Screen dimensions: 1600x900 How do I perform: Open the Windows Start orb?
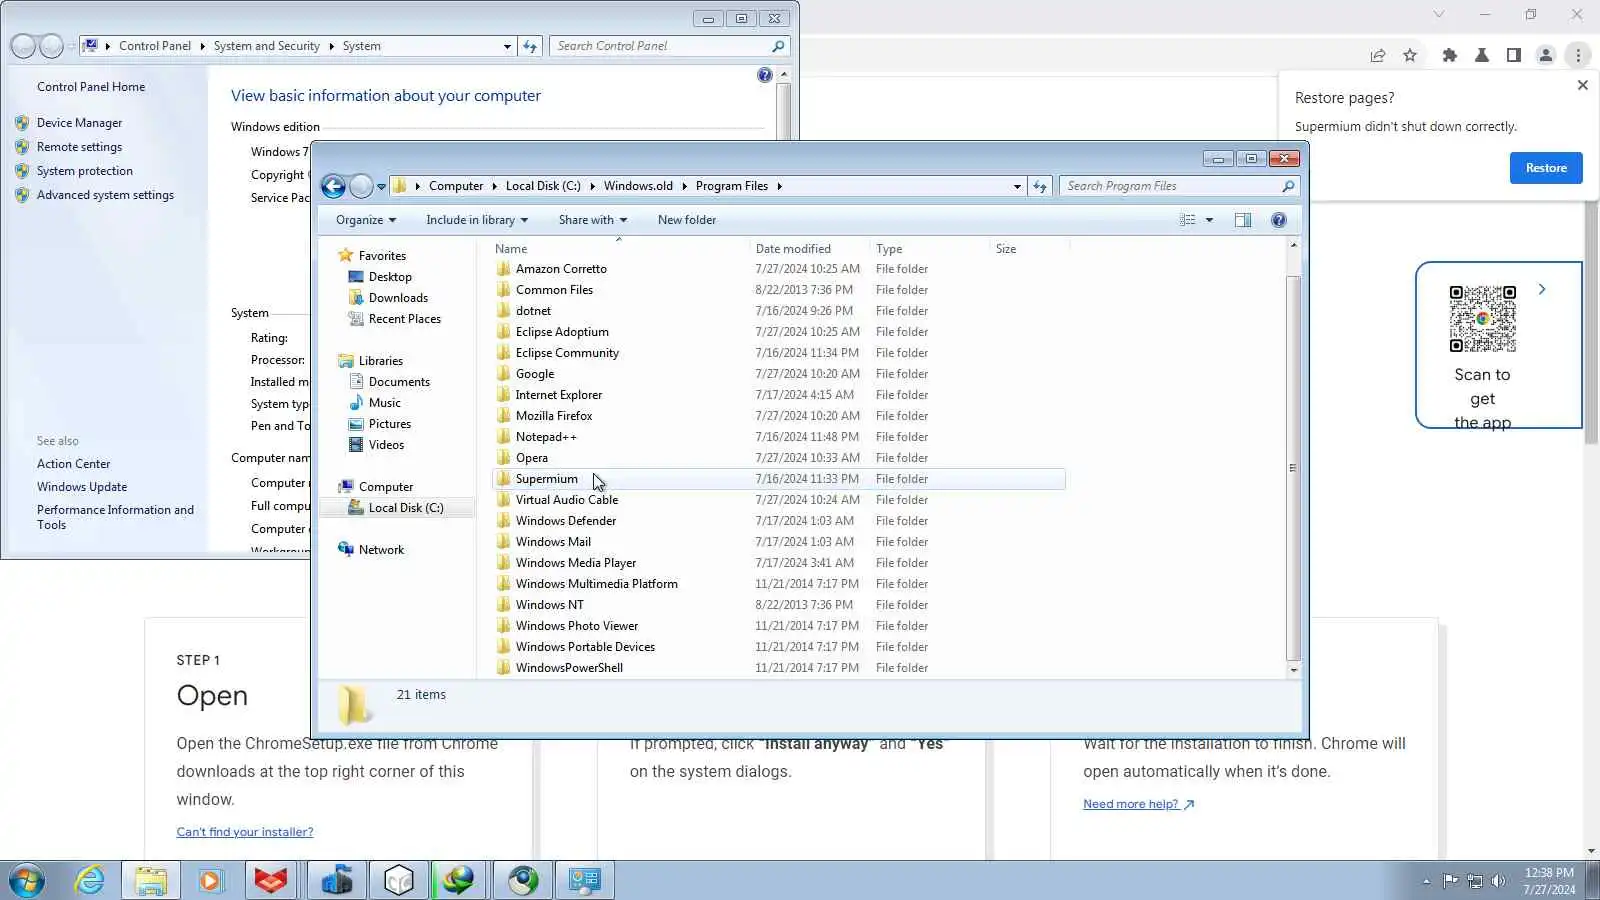[27, 881]
